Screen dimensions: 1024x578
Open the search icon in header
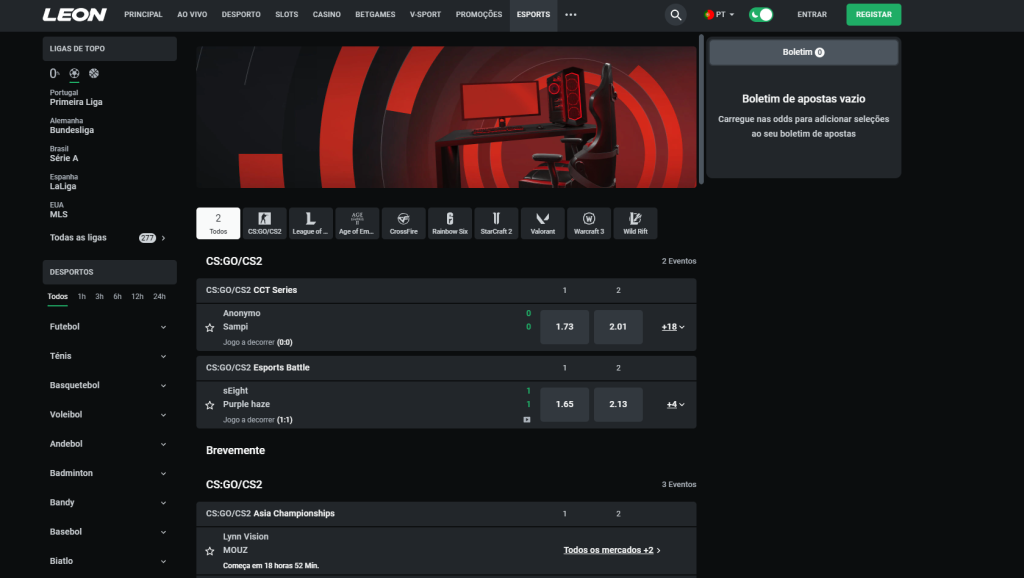point(675,14)
